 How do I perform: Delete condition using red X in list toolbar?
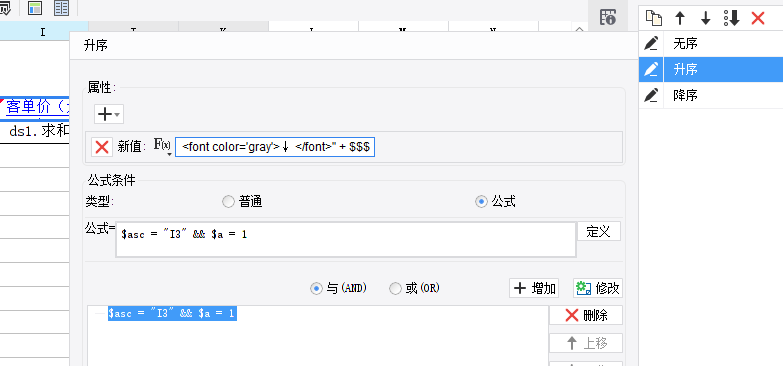click(758, 18)
